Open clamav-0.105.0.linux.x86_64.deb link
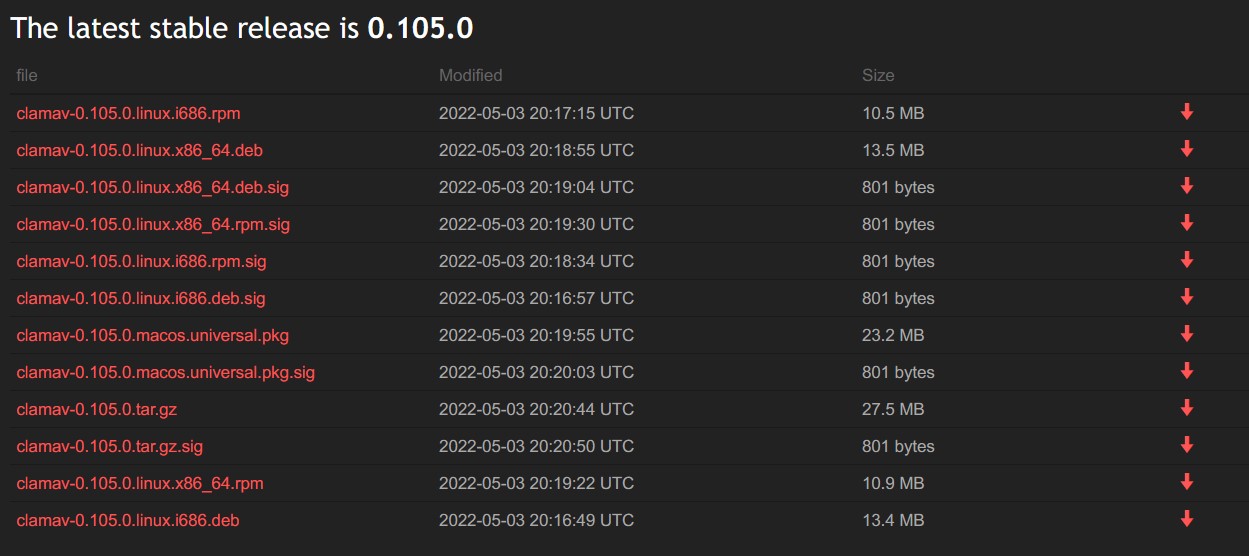1249x556 pixels. click(140, 150)
